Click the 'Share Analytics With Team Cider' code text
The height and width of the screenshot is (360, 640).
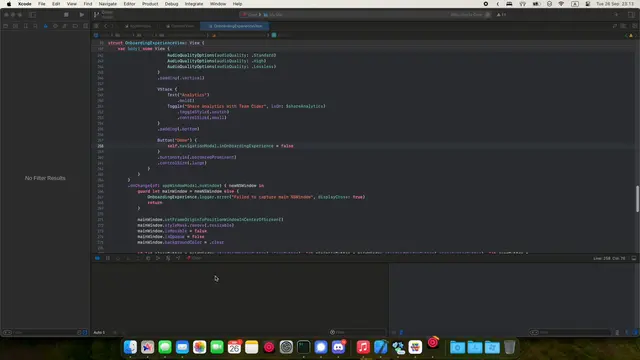point(226,106)
